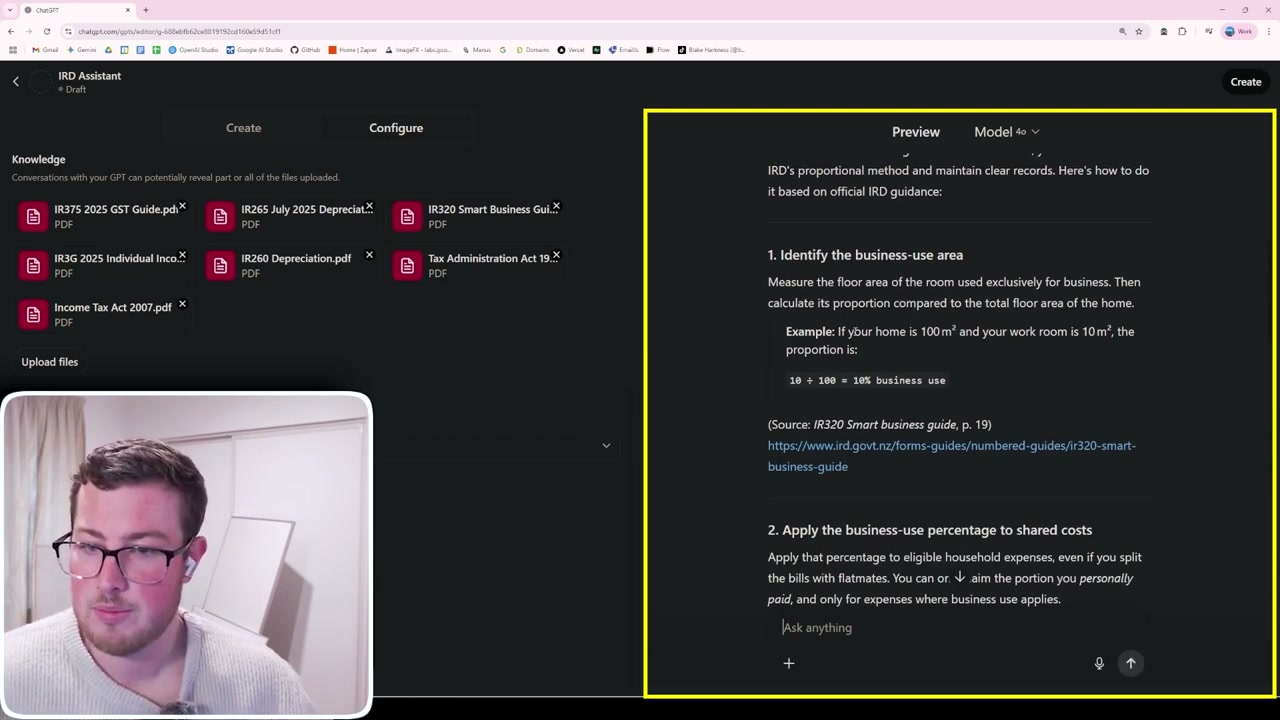1280x720 pixels.
Task: Select the Preview tab
Action: [x=916, y=132]
